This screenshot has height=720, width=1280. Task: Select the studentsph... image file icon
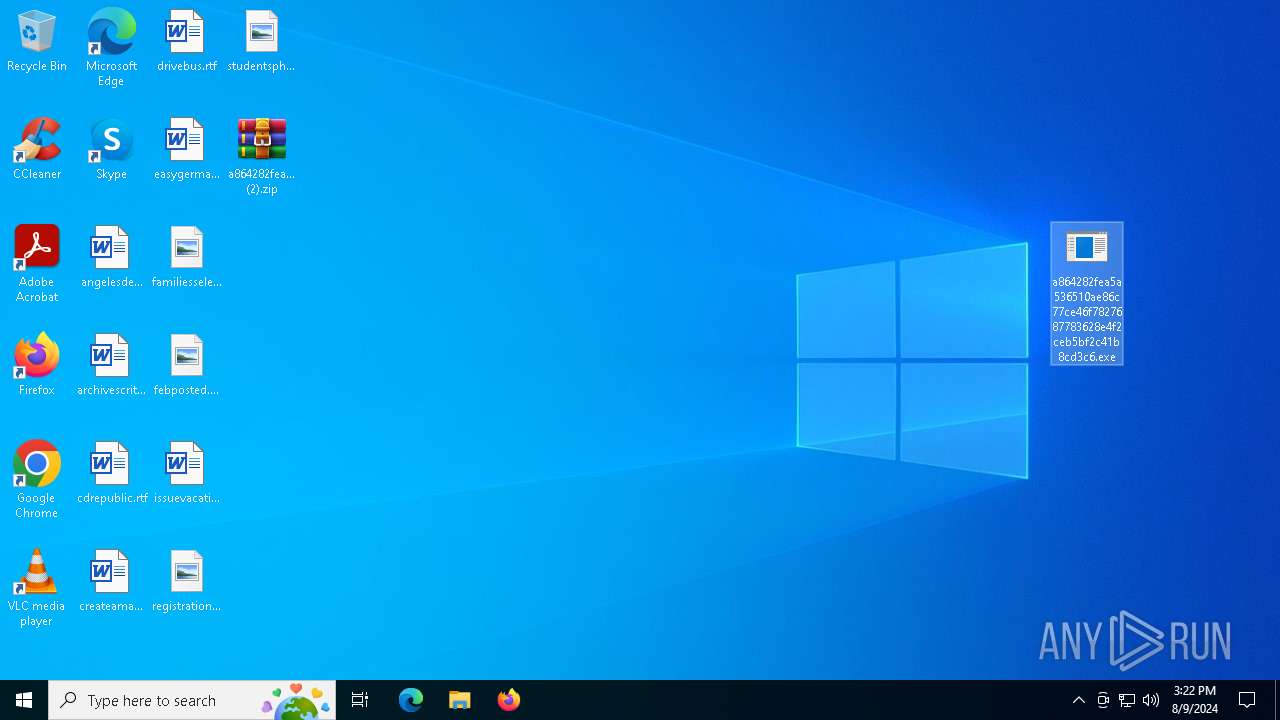[261, 42]
